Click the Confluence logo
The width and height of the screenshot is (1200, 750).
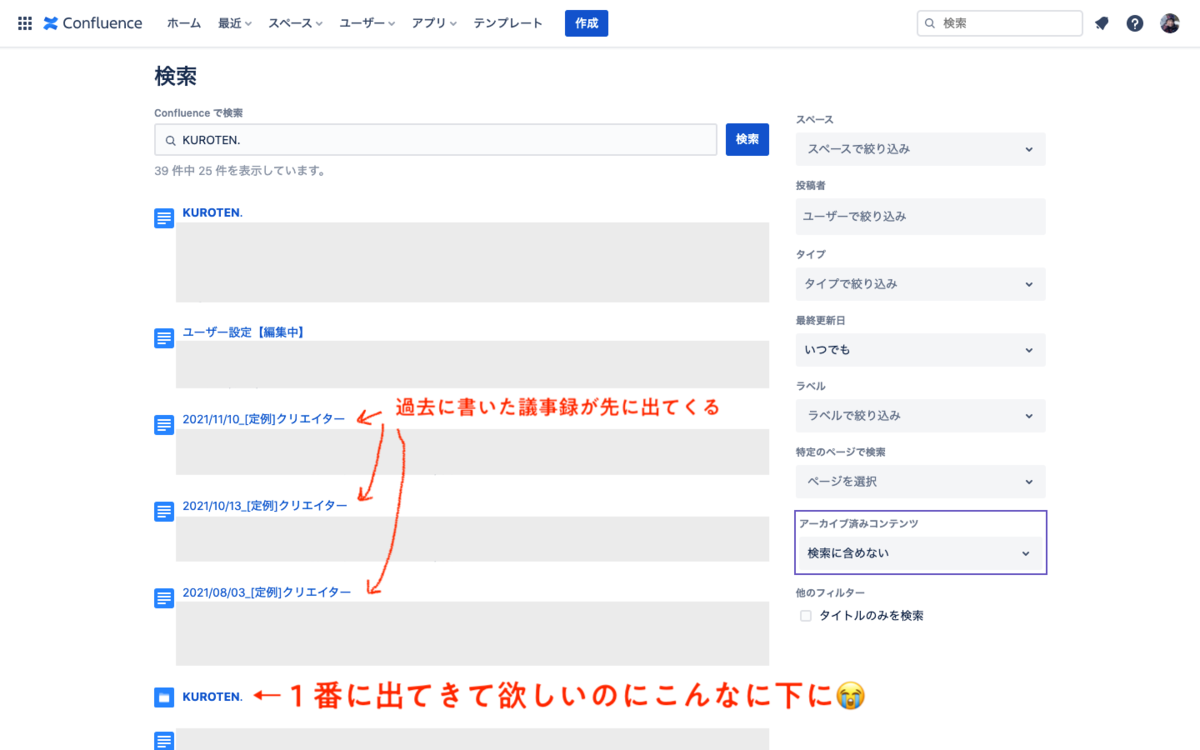[93, 23]
